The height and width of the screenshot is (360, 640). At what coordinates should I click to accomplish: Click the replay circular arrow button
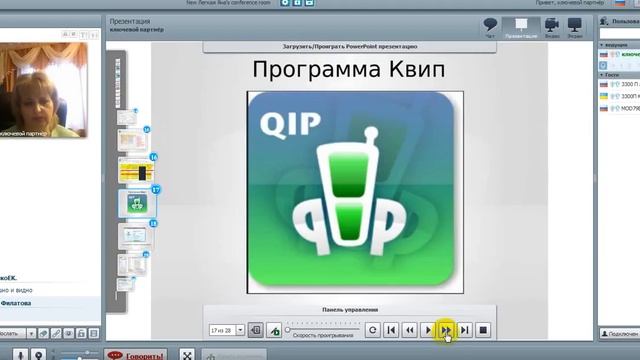[x=372, y=330]
